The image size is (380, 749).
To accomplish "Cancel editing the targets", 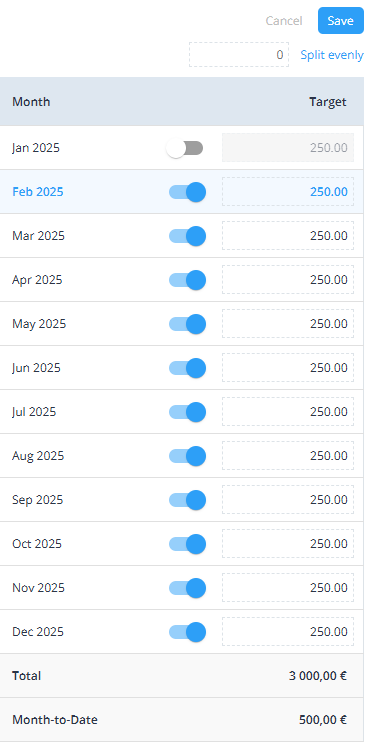I will pyautogui.click(x=284, y=21).
